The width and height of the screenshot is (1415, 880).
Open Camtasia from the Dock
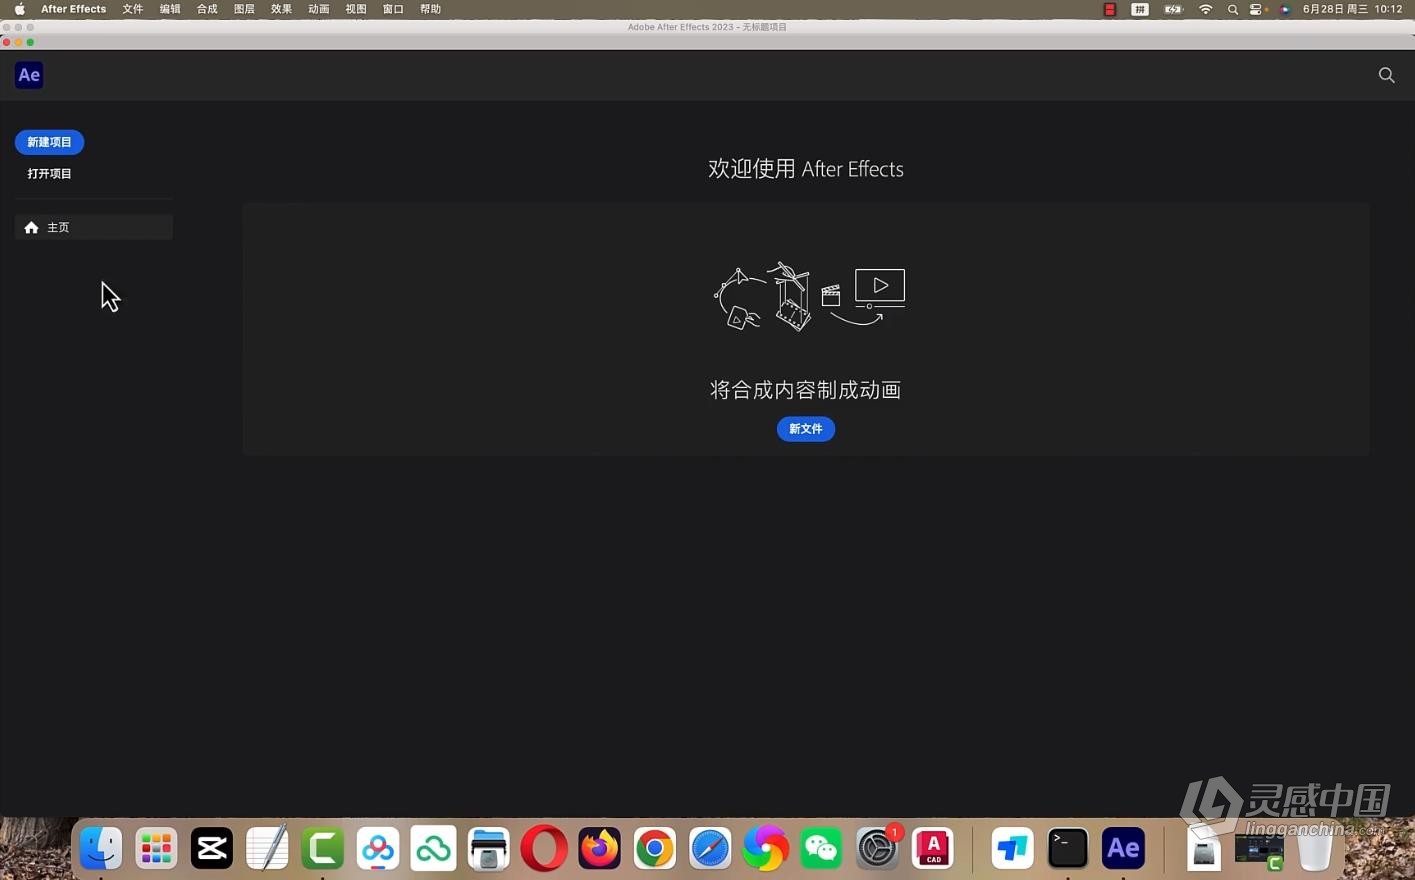coord(322,848)
